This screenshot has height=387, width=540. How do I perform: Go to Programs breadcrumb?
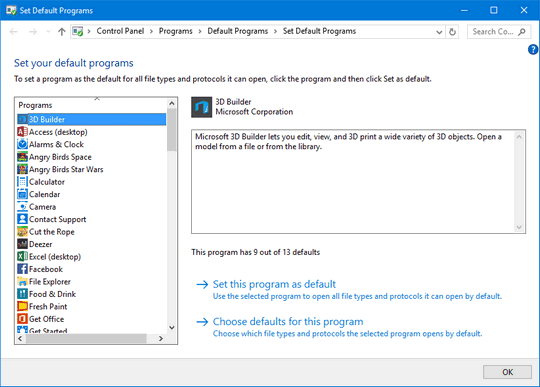point(176,31)
